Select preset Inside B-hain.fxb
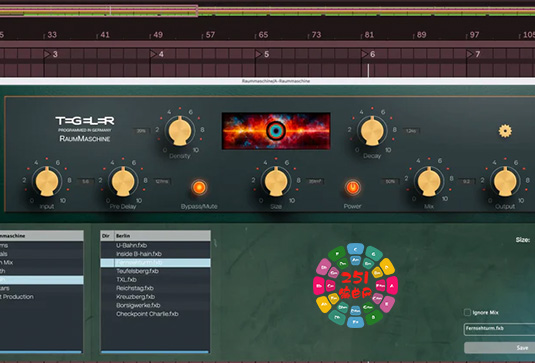The height and width of the screenshot is (363, 535). (156, 254)
